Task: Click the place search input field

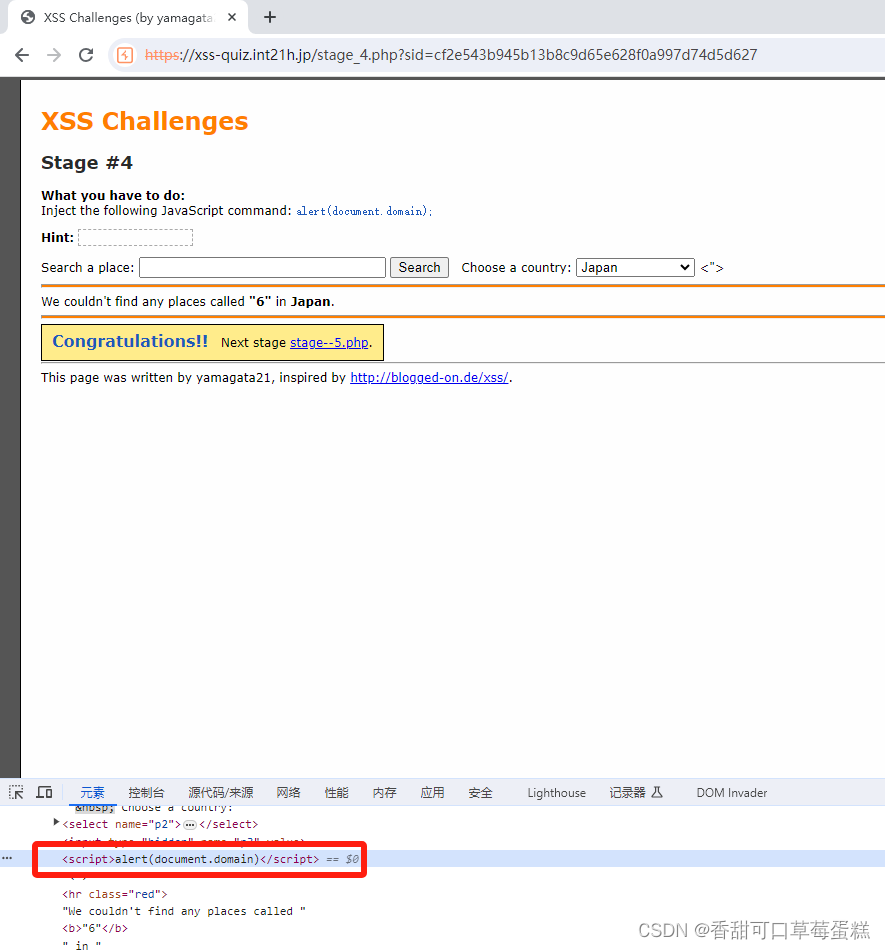Action: [262, 267]
